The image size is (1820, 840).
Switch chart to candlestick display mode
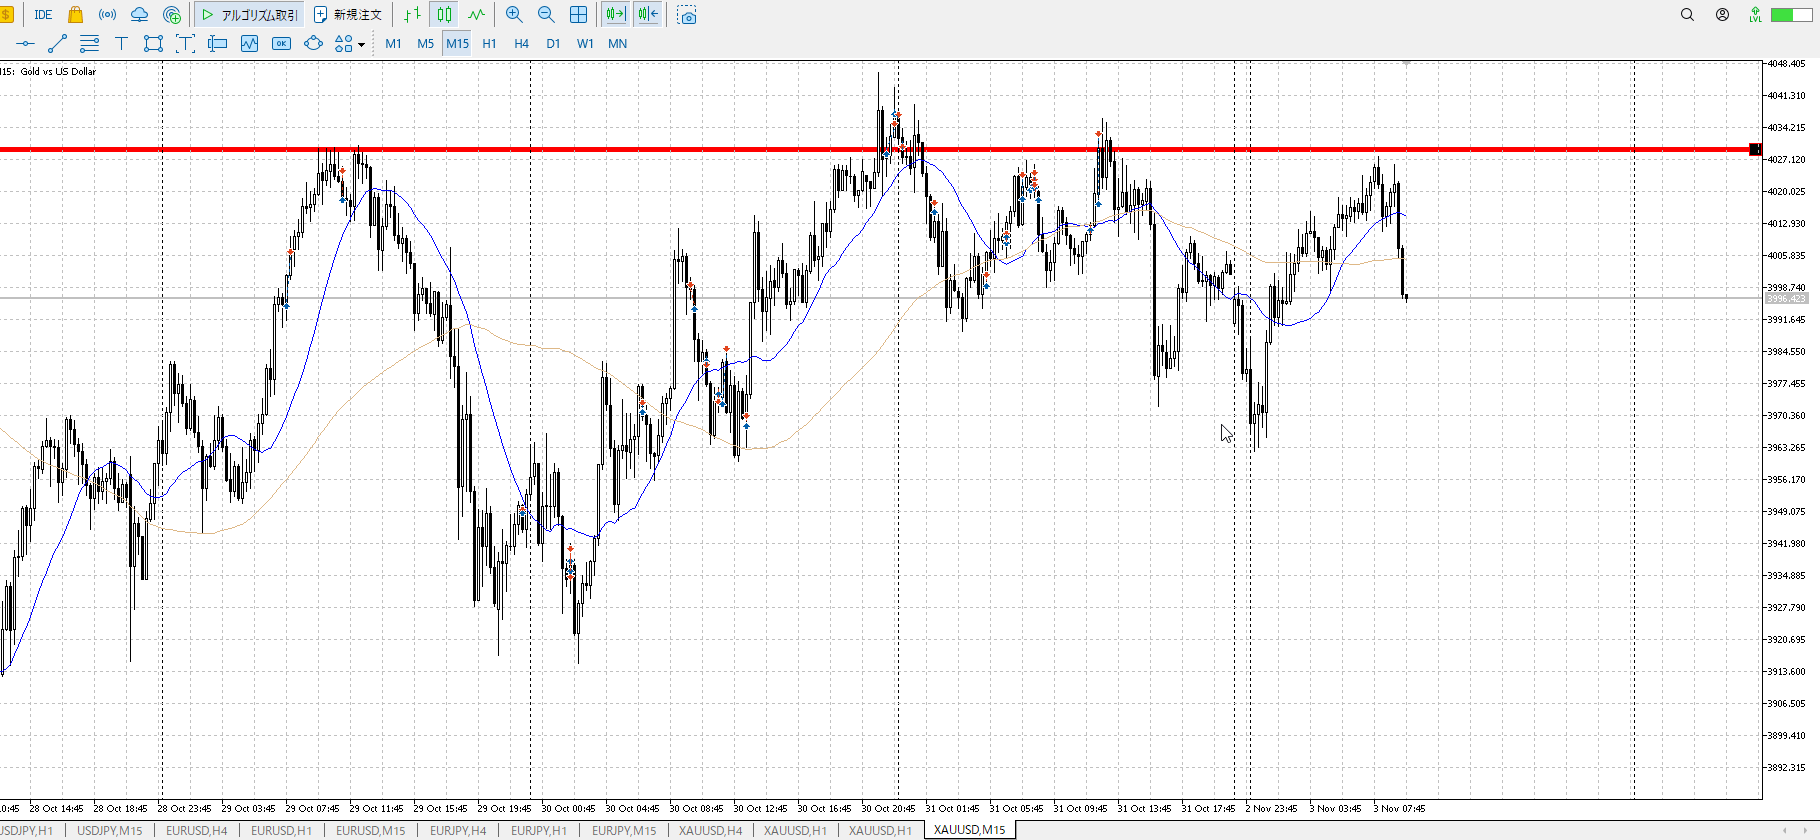[444, 15]
